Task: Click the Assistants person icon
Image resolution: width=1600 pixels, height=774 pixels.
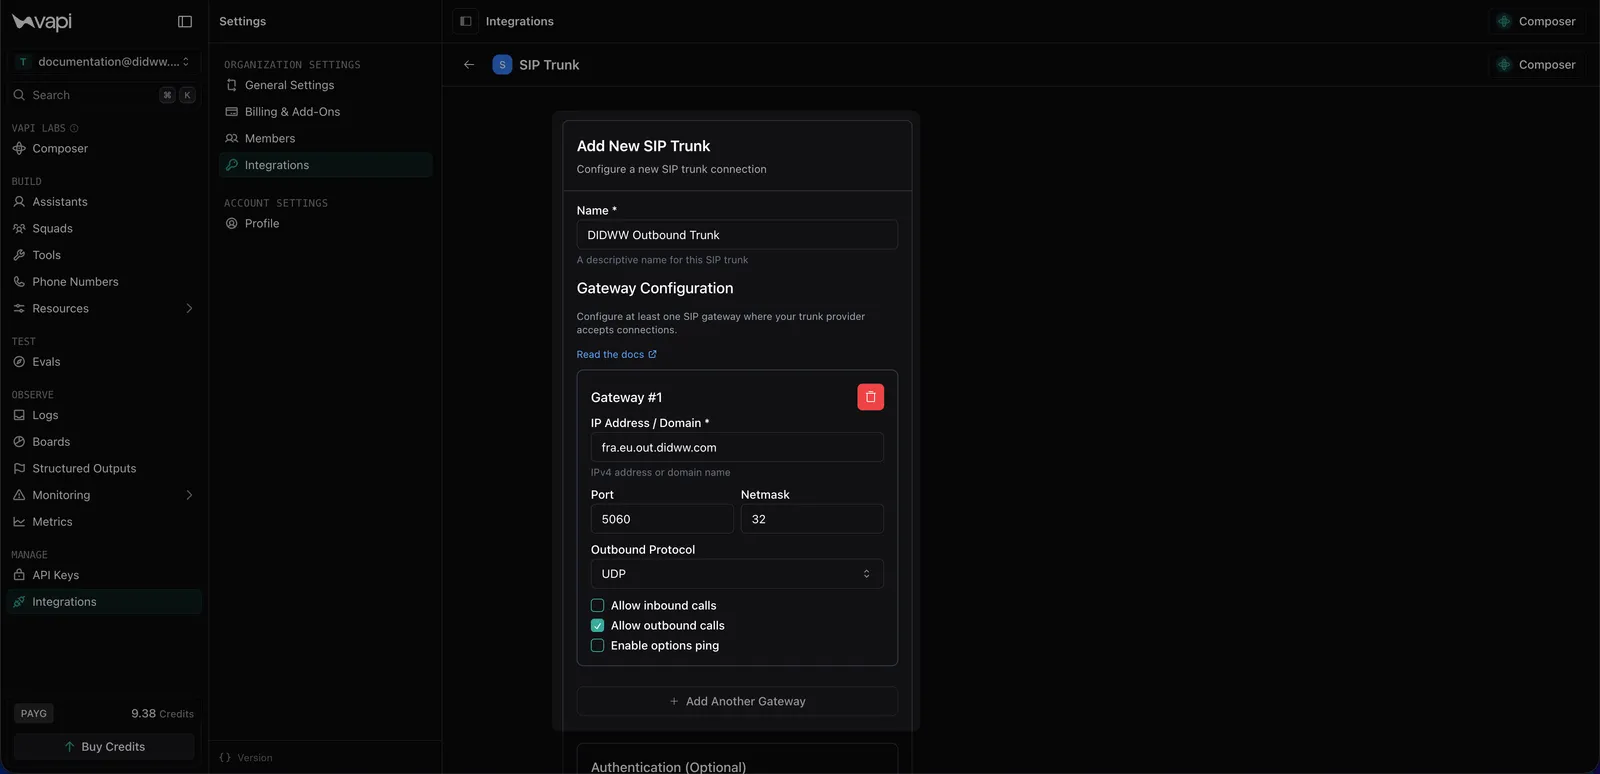Action: point(19,202)
